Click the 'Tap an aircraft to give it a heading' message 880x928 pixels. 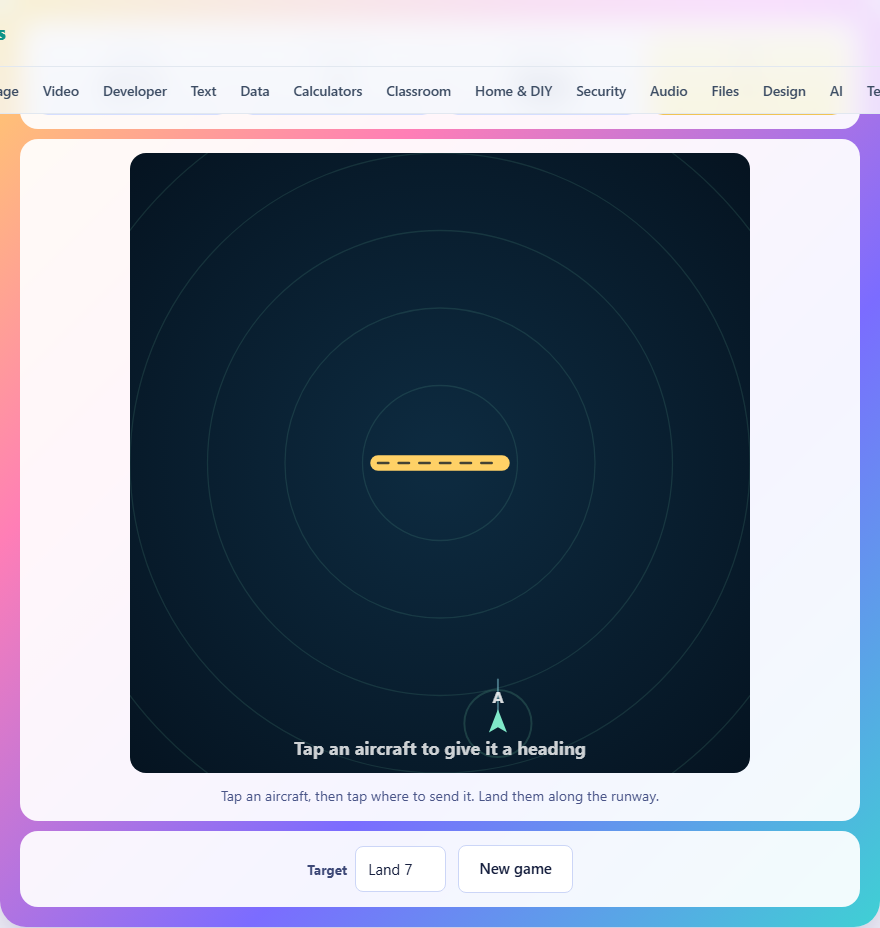[440, 749]
